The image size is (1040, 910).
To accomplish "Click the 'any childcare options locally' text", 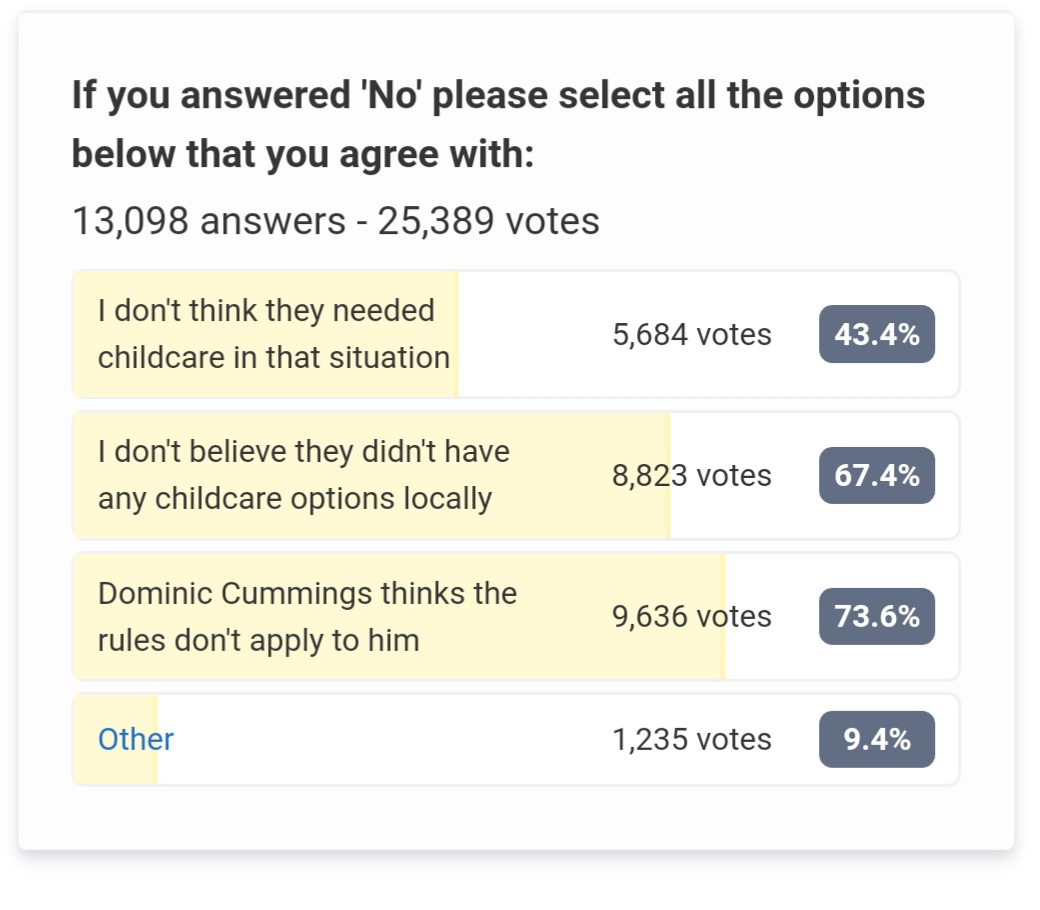I will (x=295, y=499).
